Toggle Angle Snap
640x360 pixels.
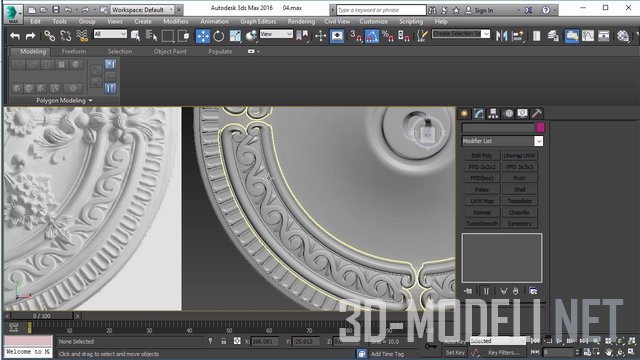point(372,36)
